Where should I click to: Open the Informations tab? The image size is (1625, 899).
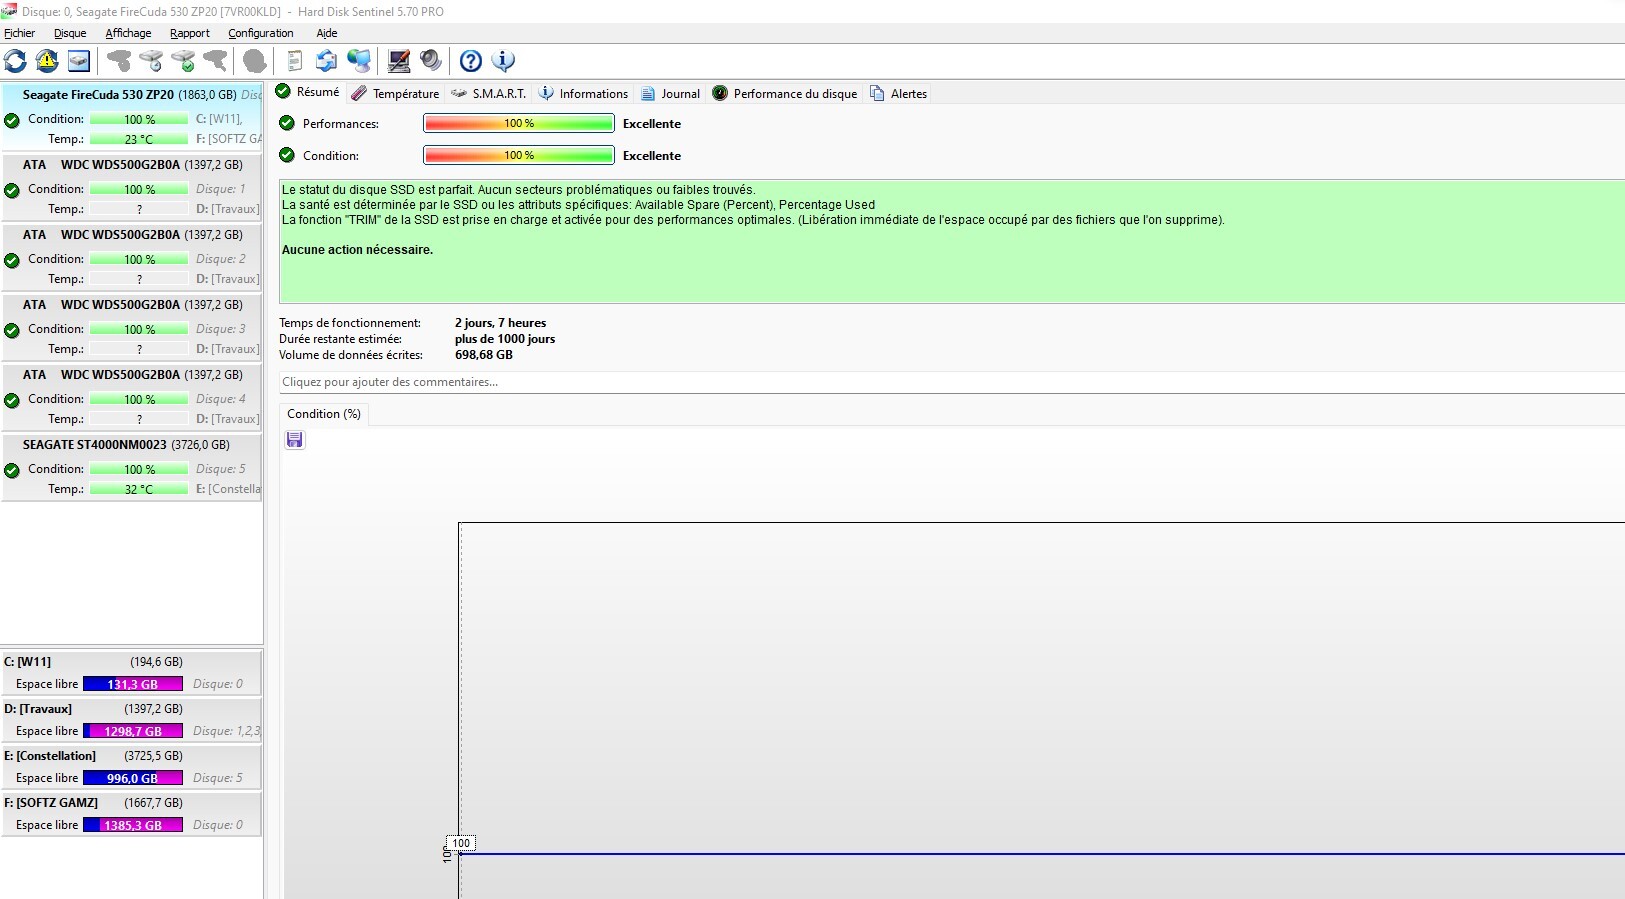[583, 93]
